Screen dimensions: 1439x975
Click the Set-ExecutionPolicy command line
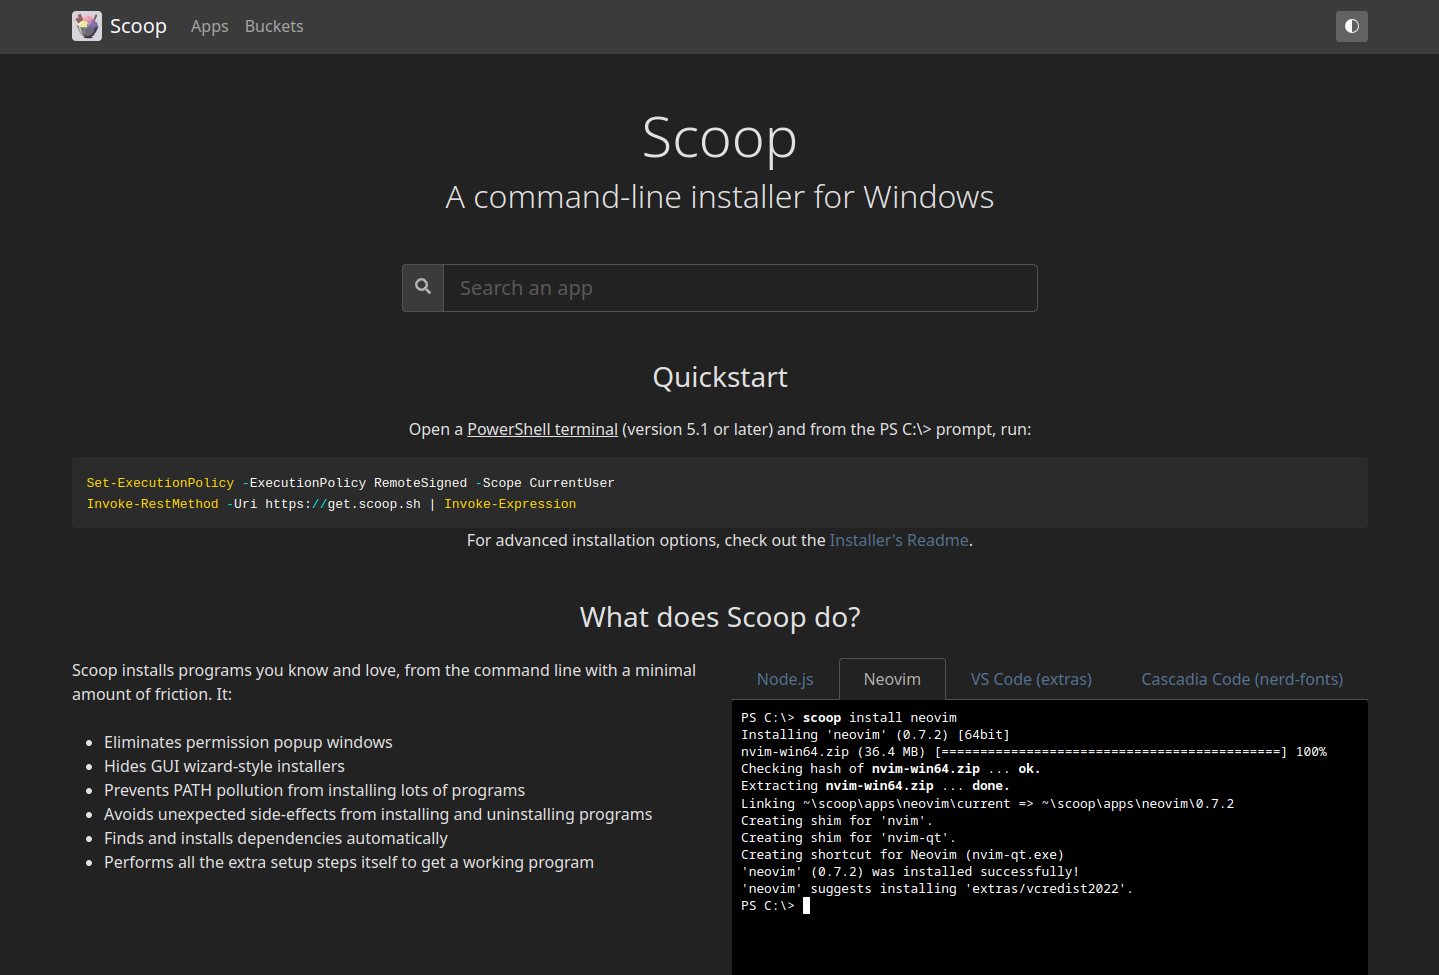tap(350, 483)
